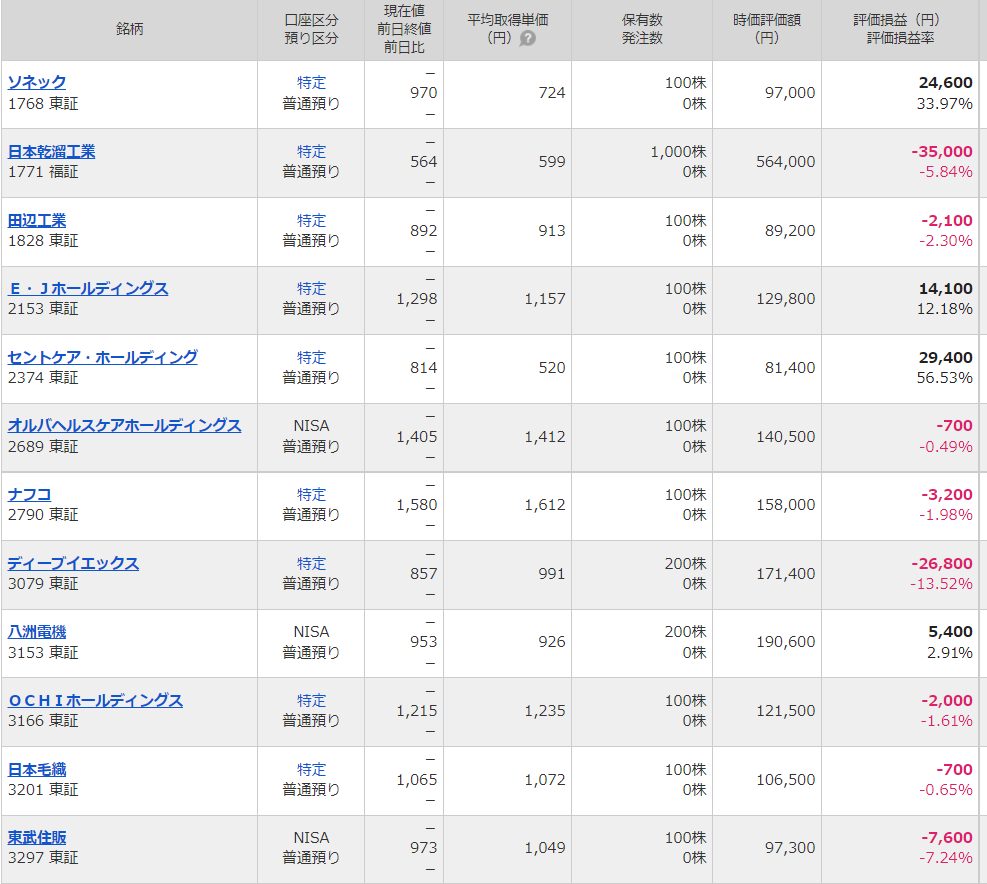This screenshot has height=884, width=987.
Task: Select the 1,000株 holding for 日本乾溜工業
Action: pyautogui.click(x=679, y=152)
